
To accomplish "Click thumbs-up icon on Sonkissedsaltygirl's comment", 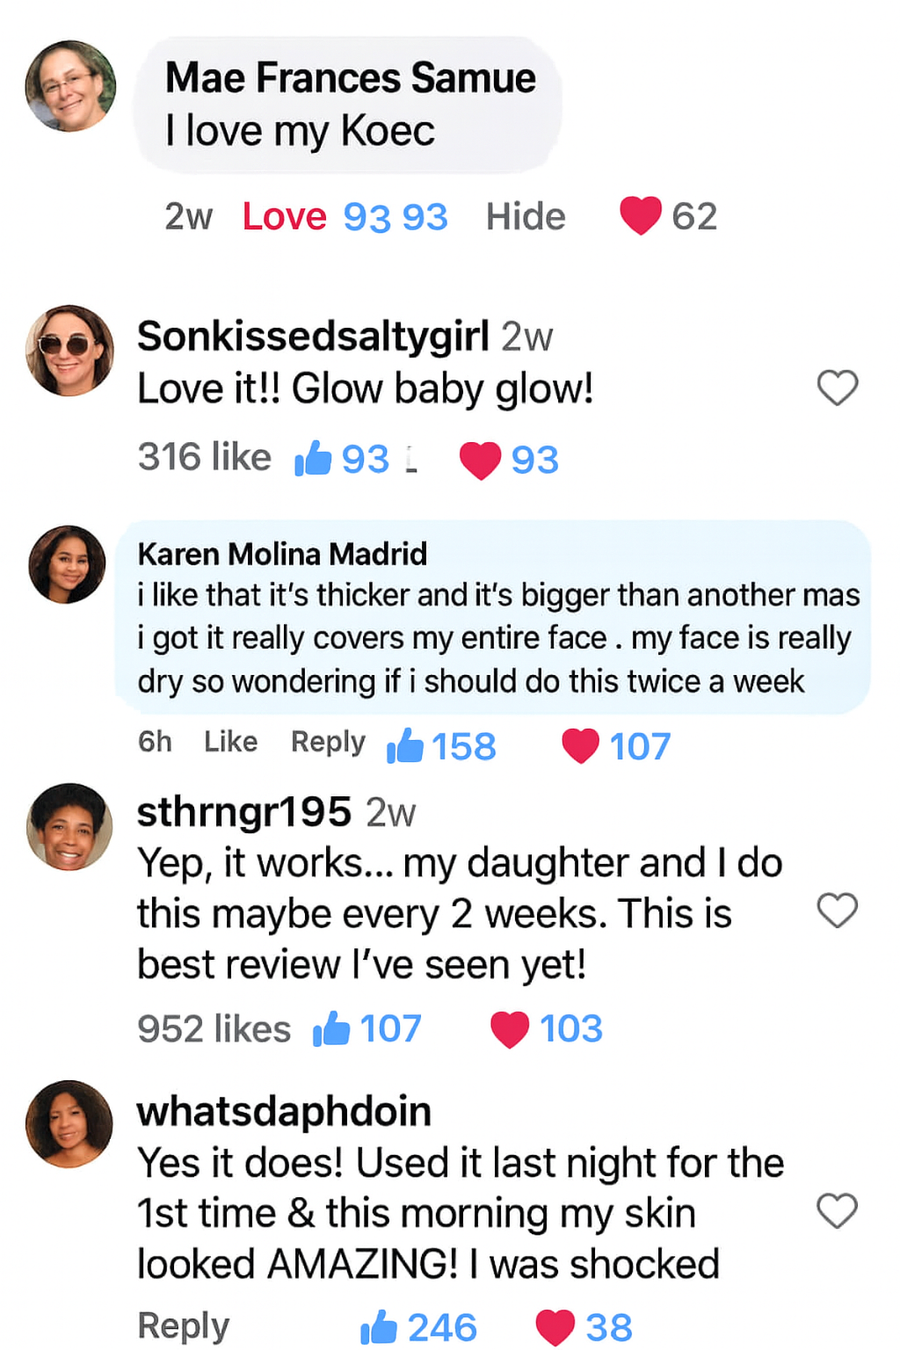I will point(313,459).
